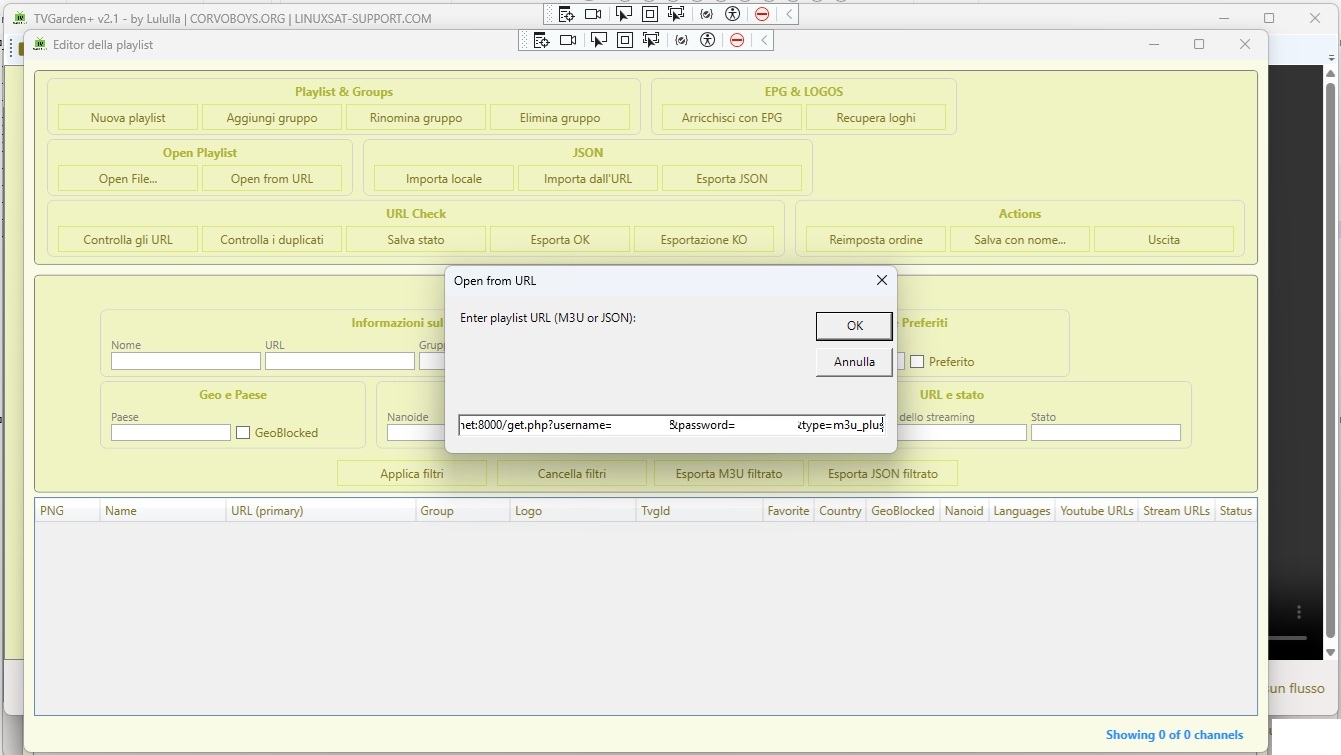Screen dimensions: 1341x755
Task: Click Select Element pointer icon in editor toolbar
Action: point(598,40)
